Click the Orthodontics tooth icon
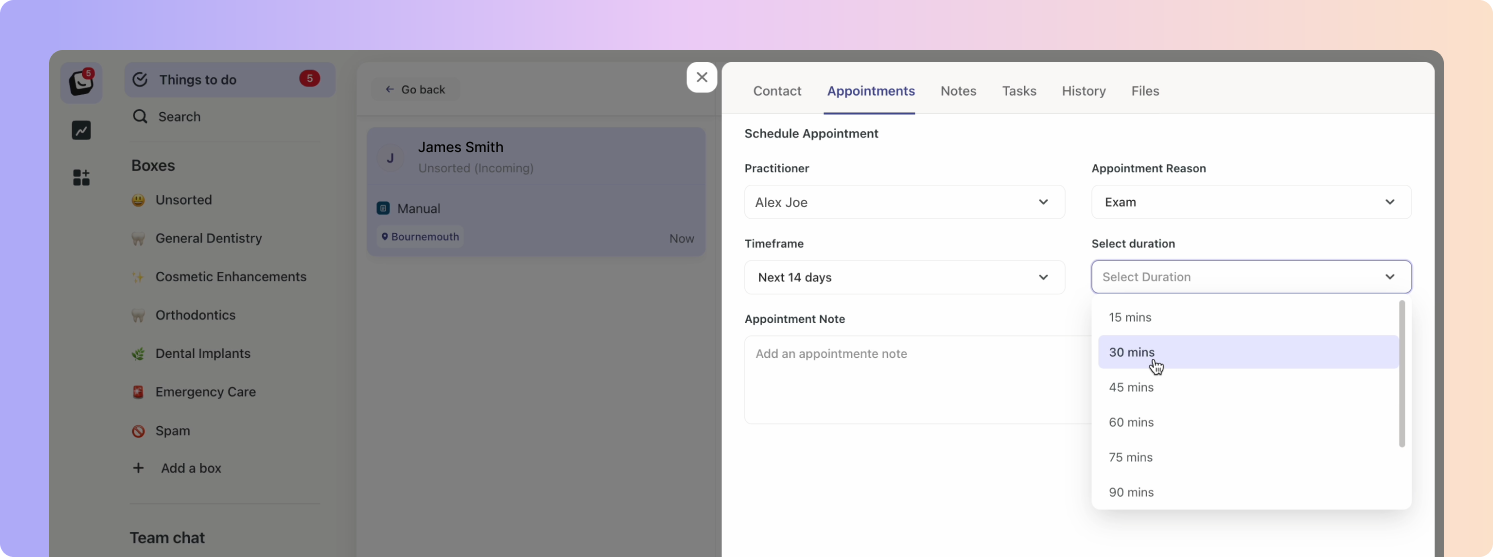Screen dimensions: 1493x557 (138, 315)
